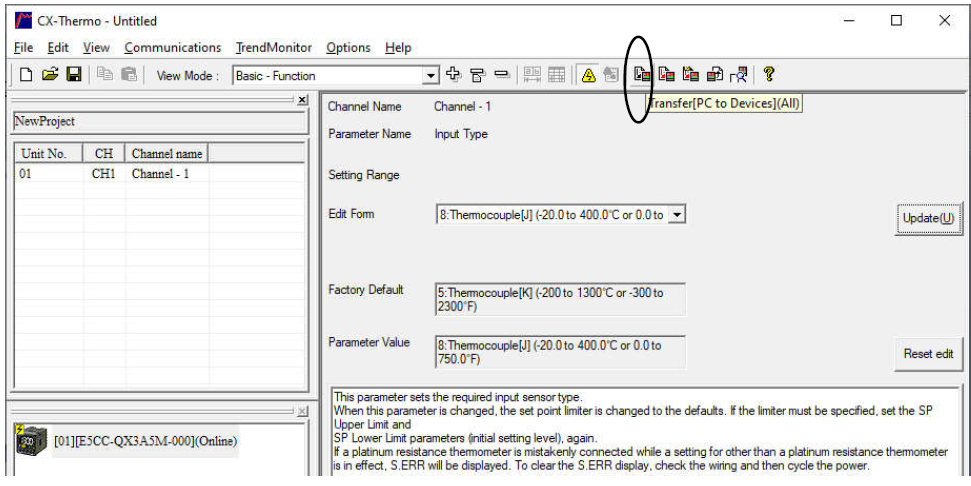Click the parameter description text box

(x=646, y=430)
